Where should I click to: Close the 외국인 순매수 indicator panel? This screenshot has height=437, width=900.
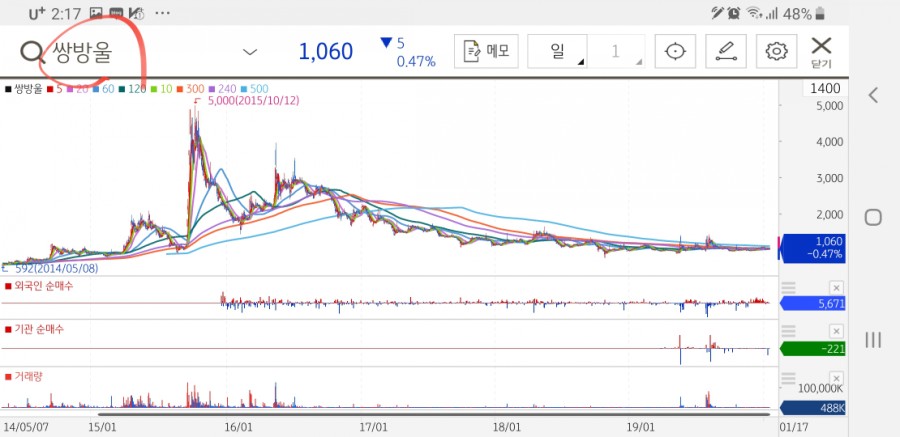(836, 288)
